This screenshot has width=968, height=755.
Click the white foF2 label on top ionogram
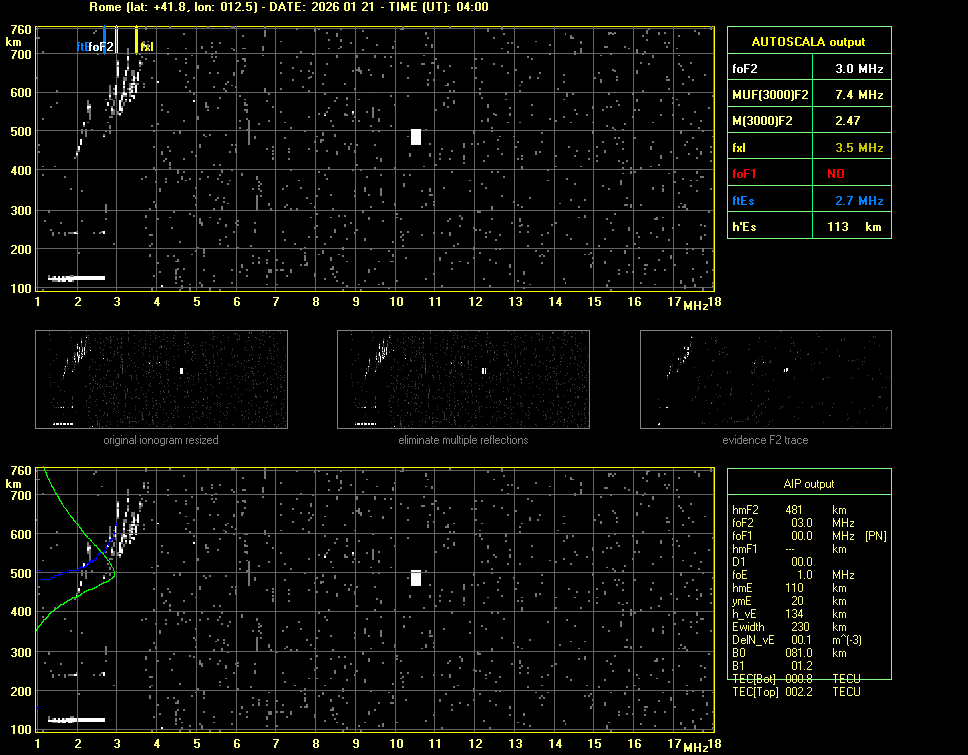tap(100, 47)
